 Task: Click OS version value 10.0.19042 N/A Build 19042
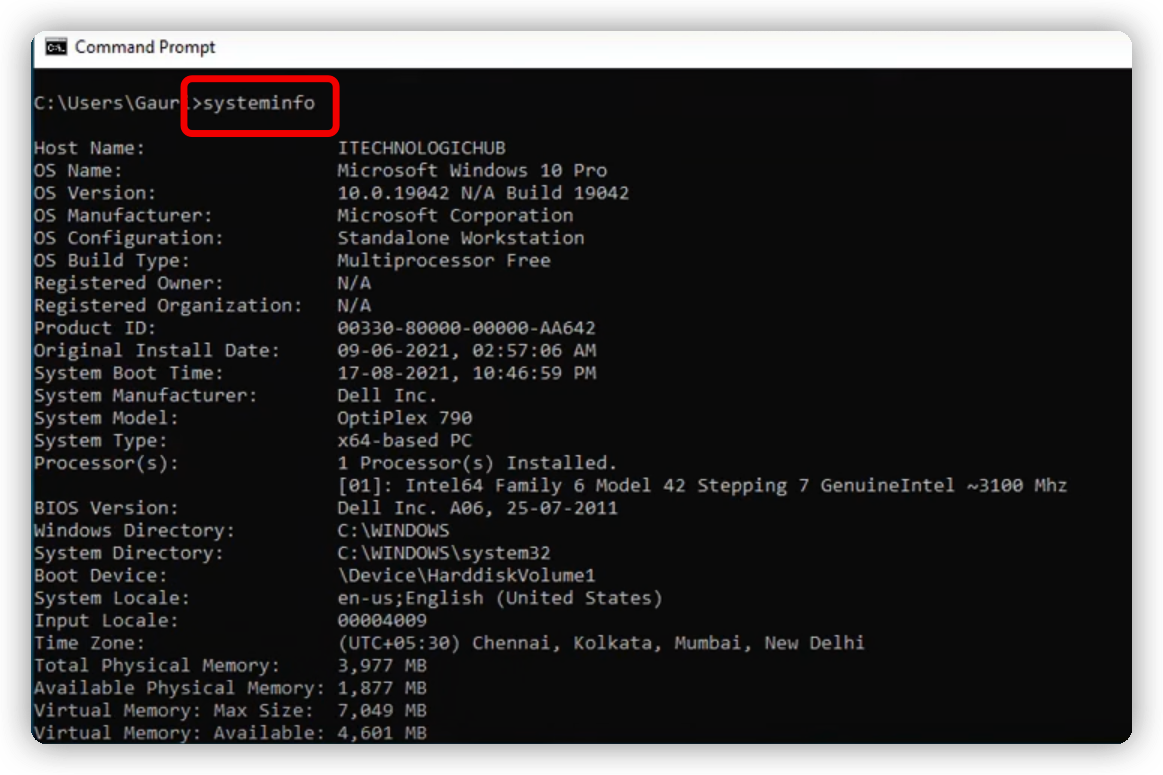[x=483, y=193]
